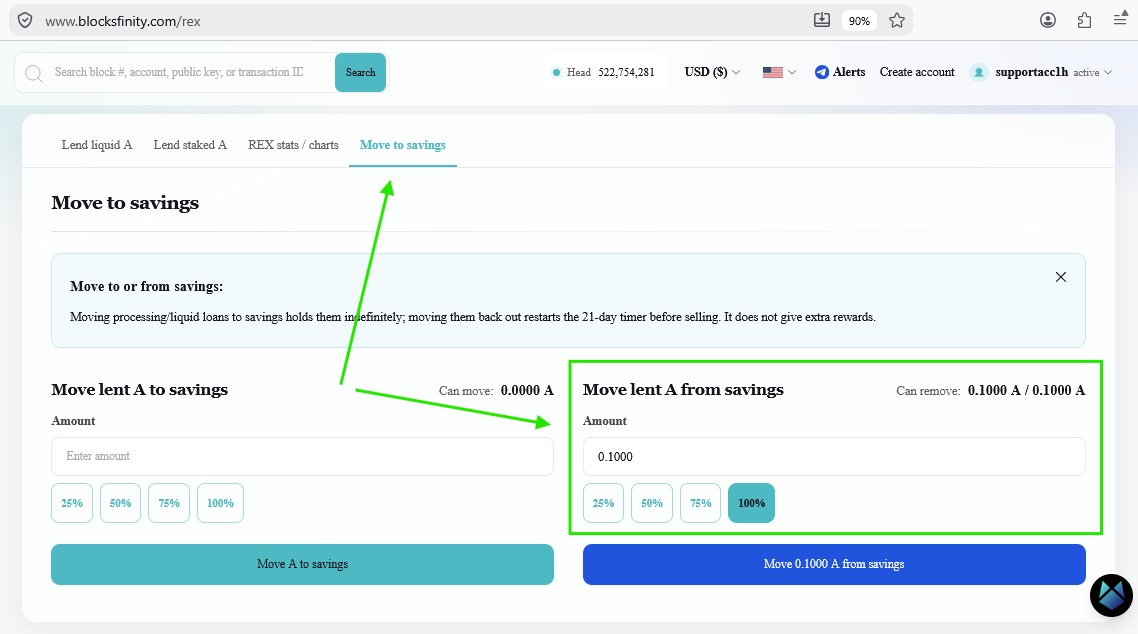Select 75% under Move lent A from savings

click(700, 503)
